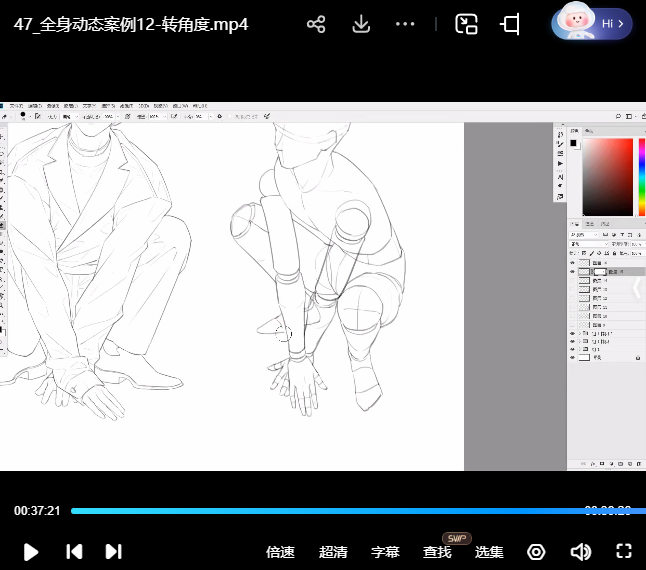Click the share icon in top bar
Viewport: 646px width, 570px height.
tap(316, 25)
